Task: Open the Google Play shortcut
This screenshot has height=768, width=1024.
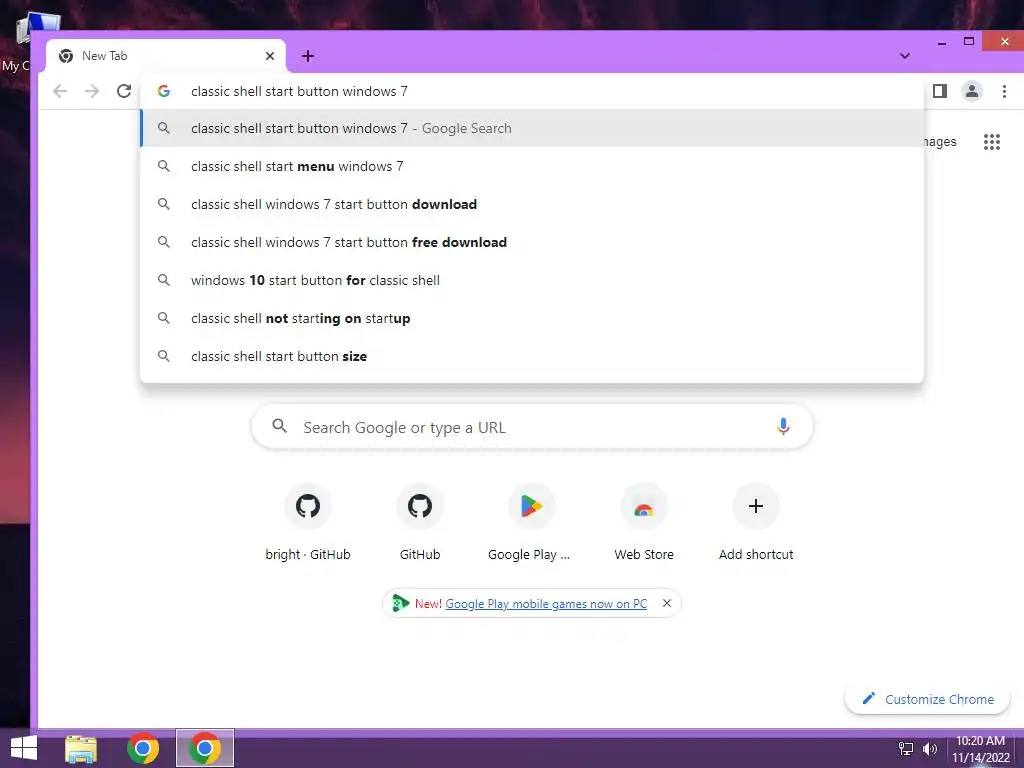Action: click(532, 522)
